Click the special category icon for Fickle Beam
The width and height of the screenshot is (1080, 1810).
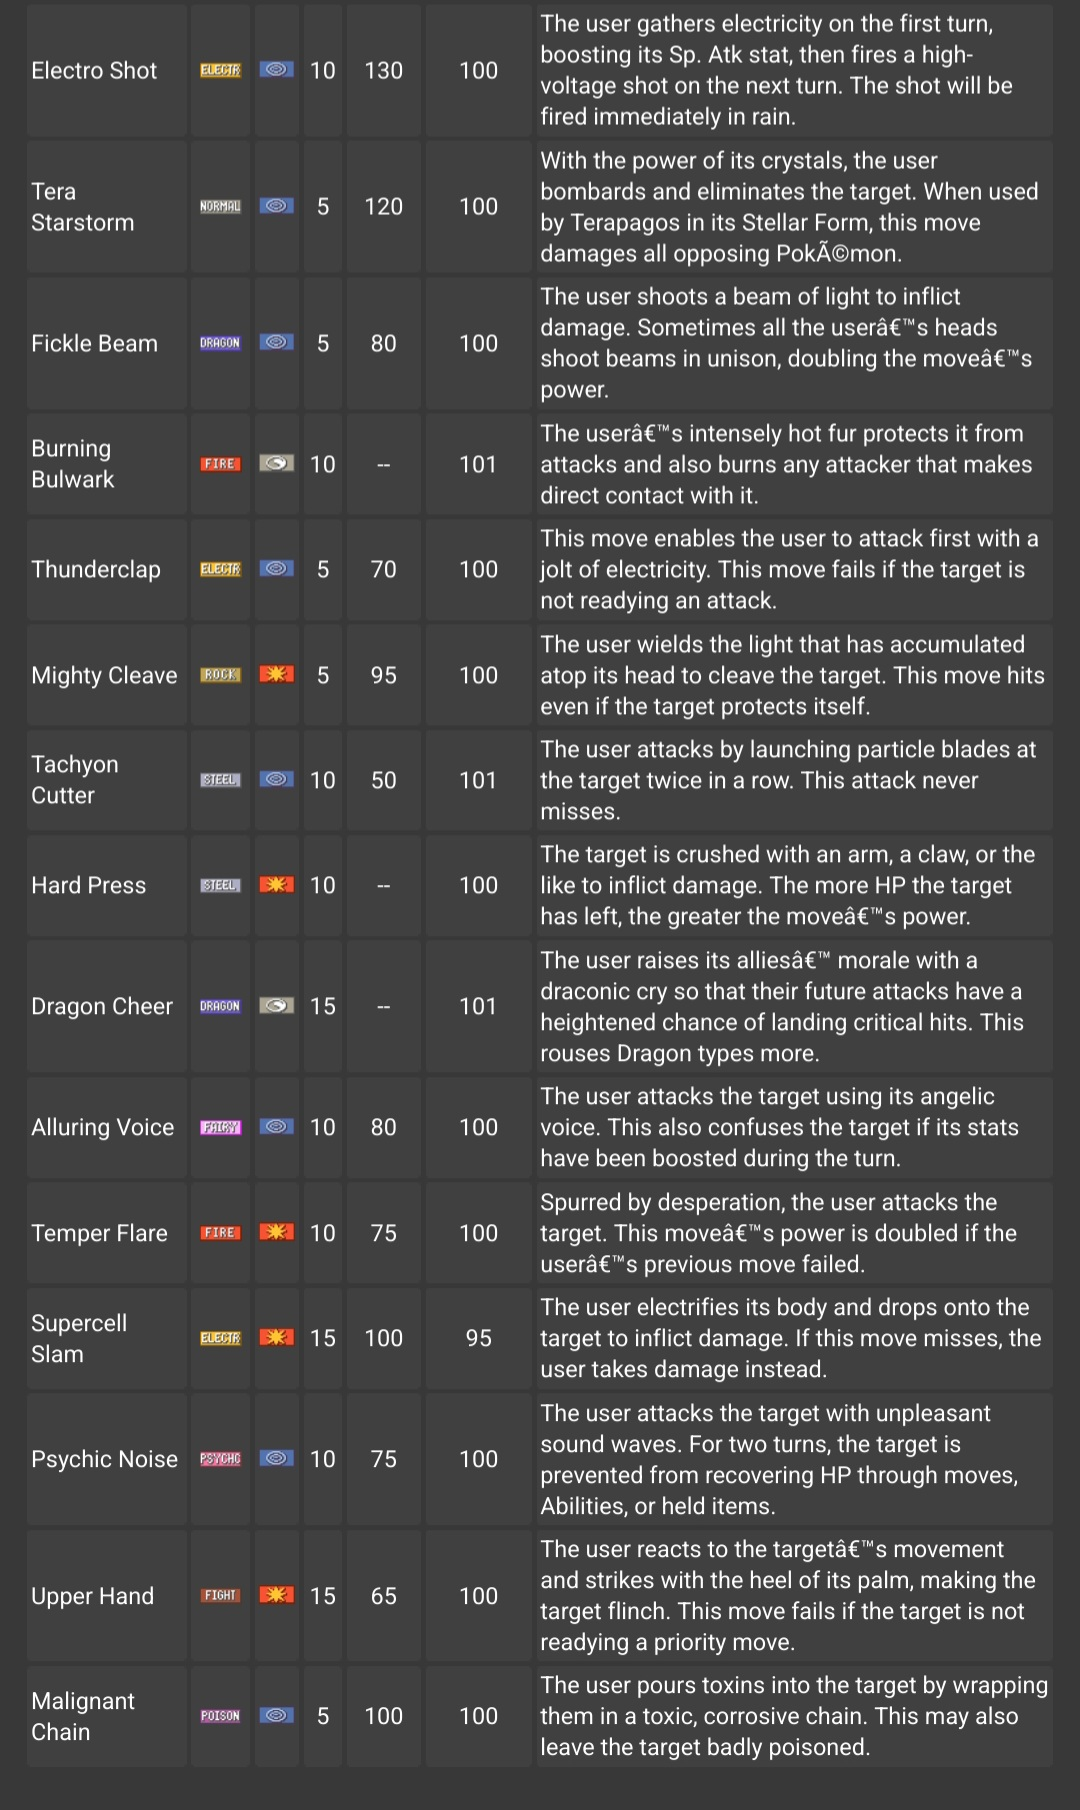(277, 343)
